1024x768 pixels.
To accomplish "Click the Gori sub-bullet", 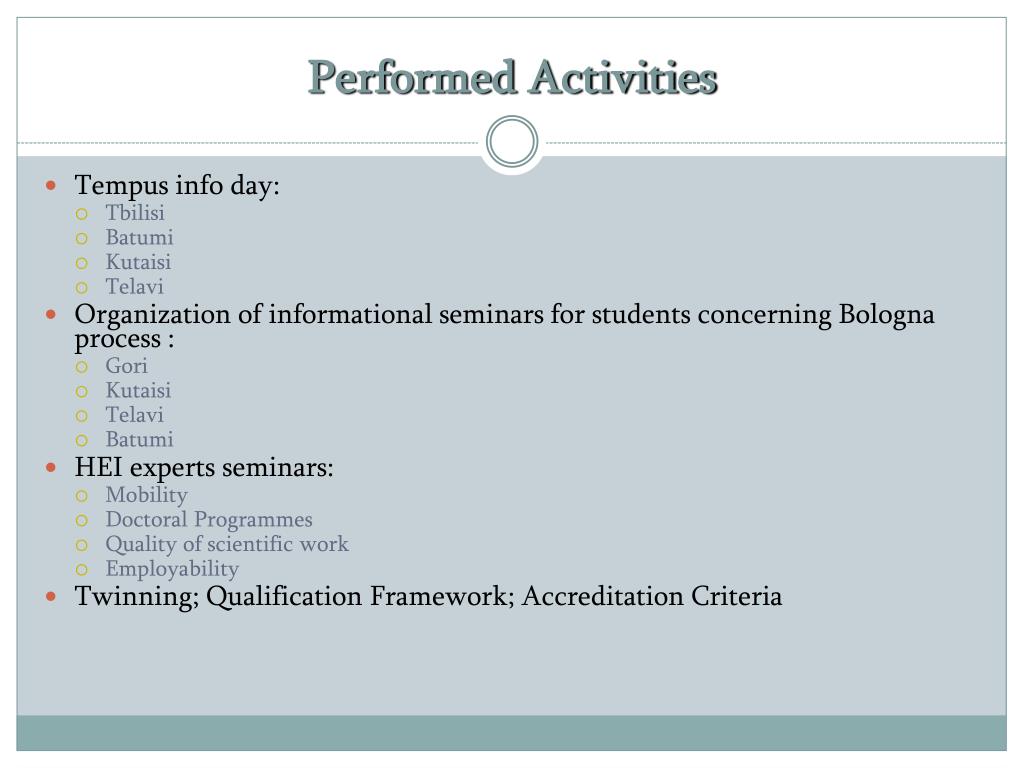I will 127,366.
